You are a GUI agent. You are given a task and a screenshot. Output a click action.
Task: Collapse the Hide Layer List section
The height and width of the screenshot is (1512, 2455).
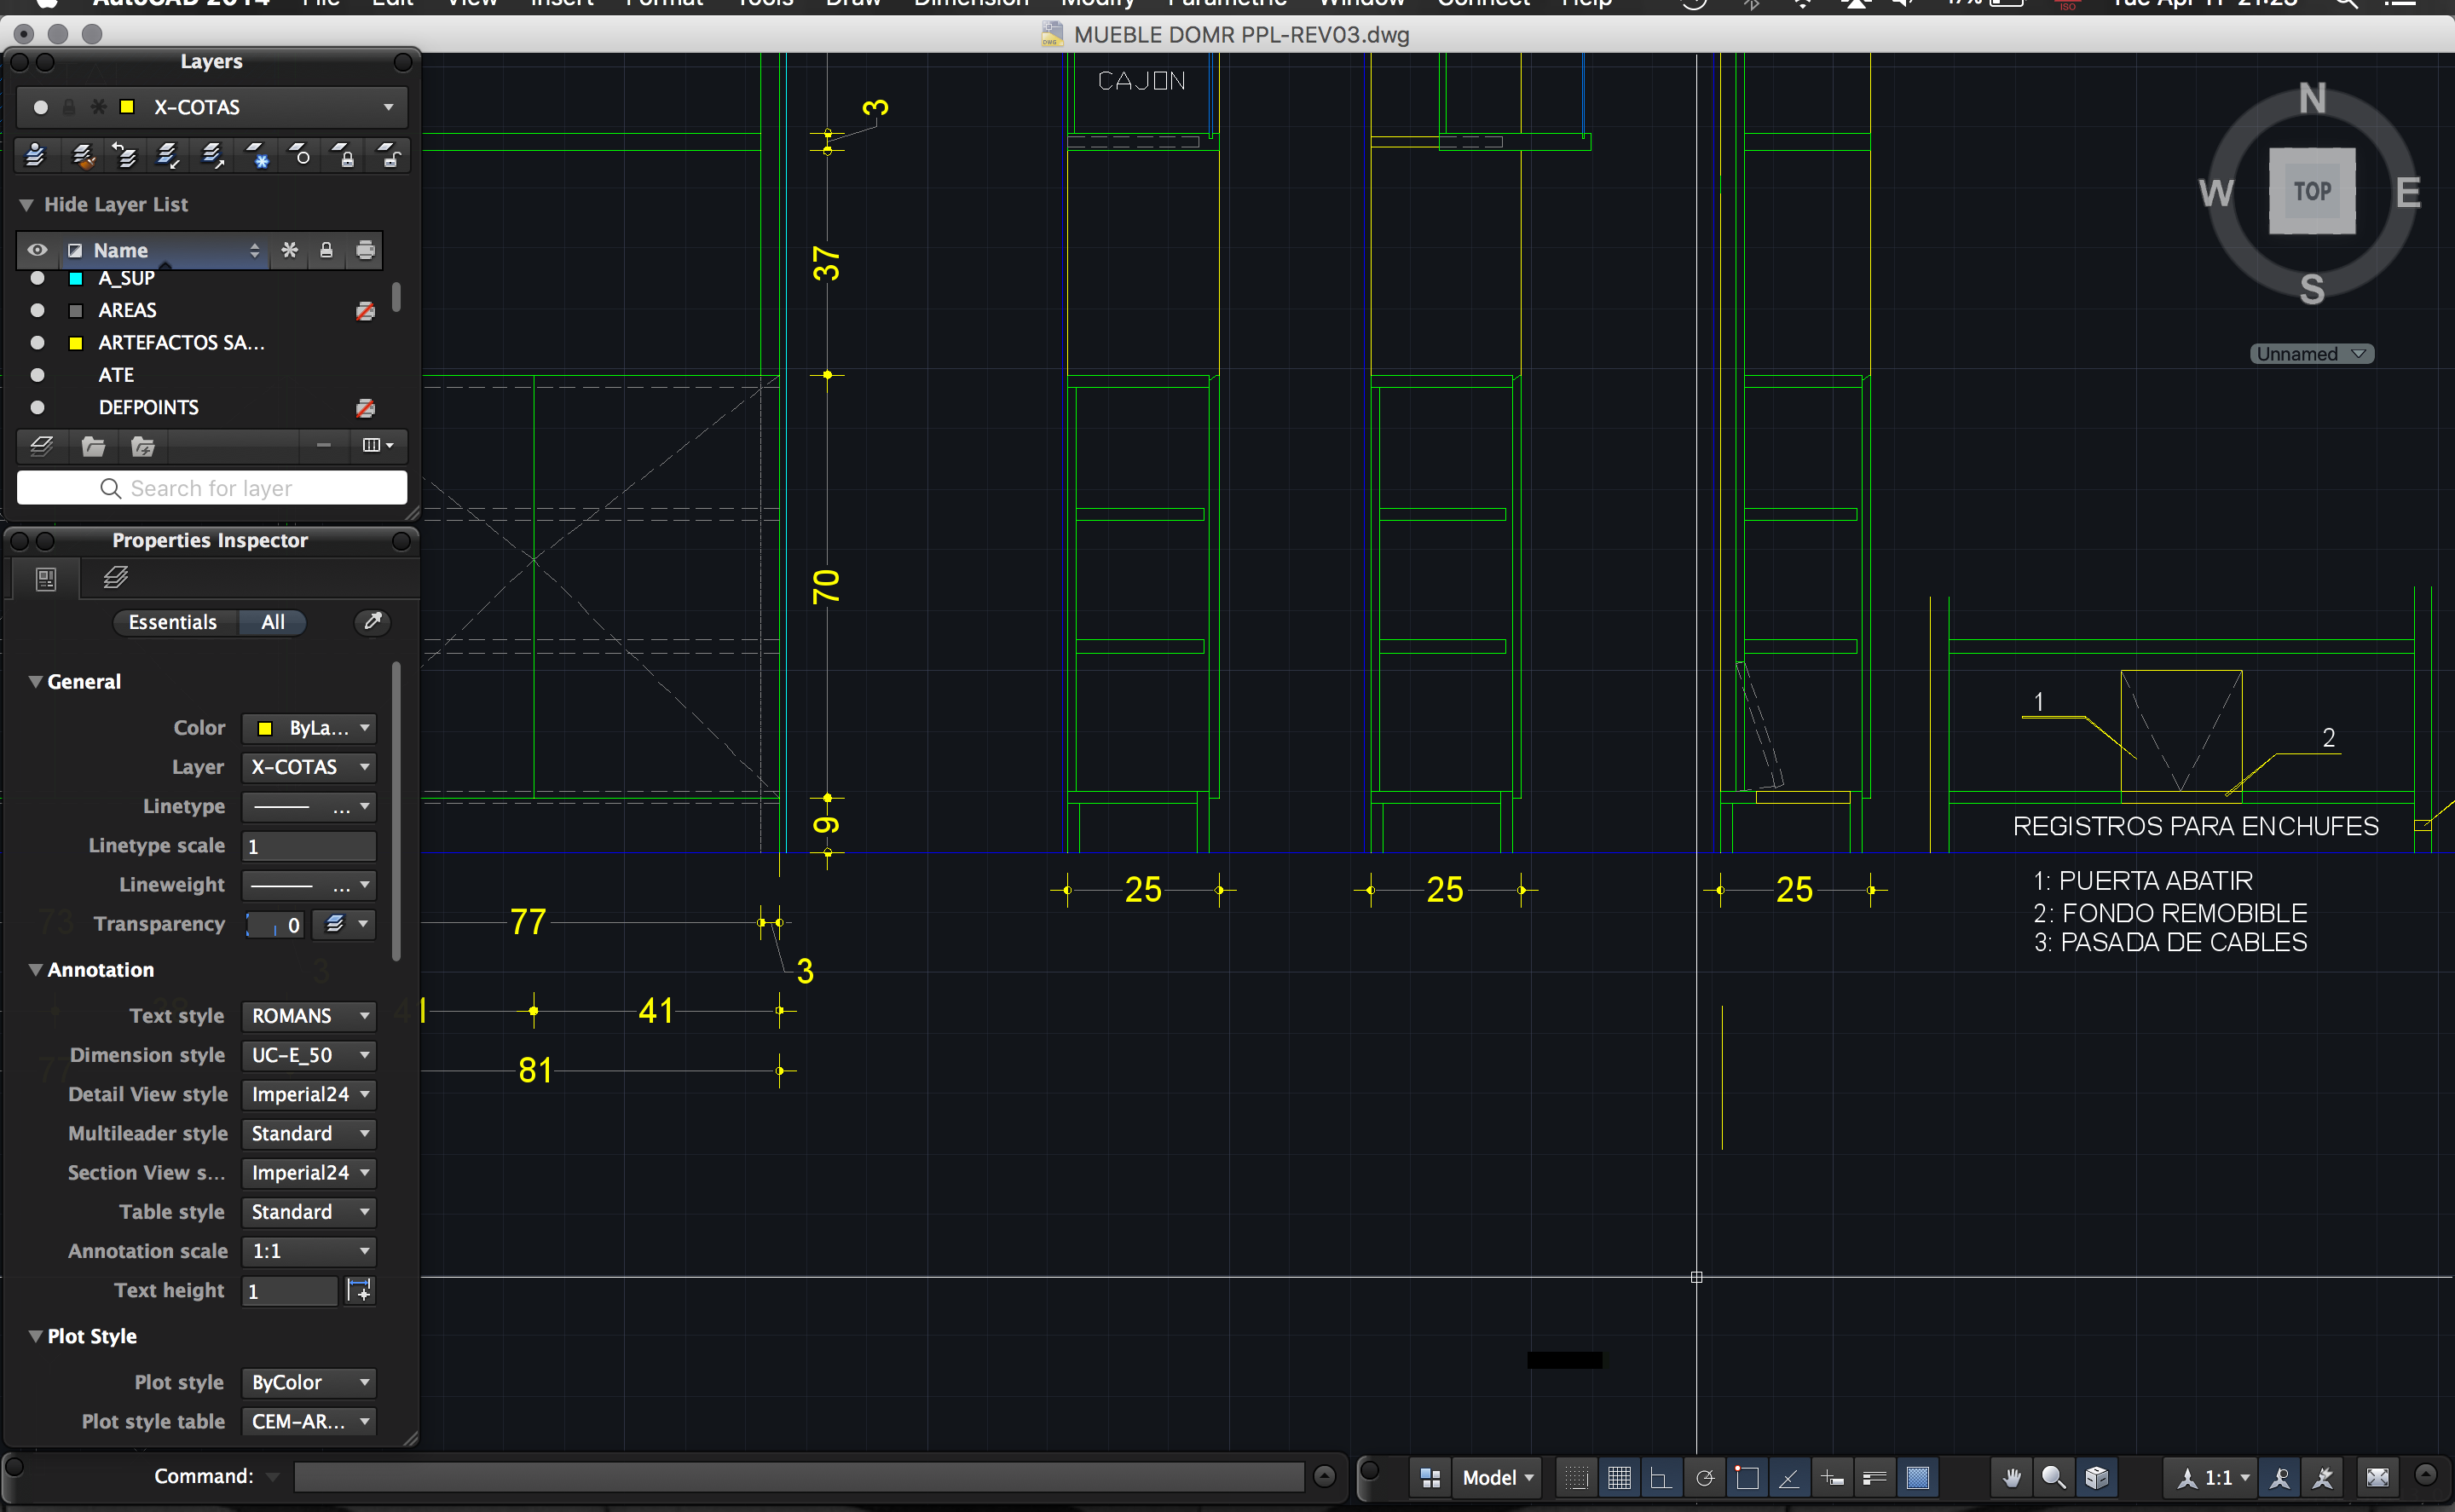tap(27, 205)
